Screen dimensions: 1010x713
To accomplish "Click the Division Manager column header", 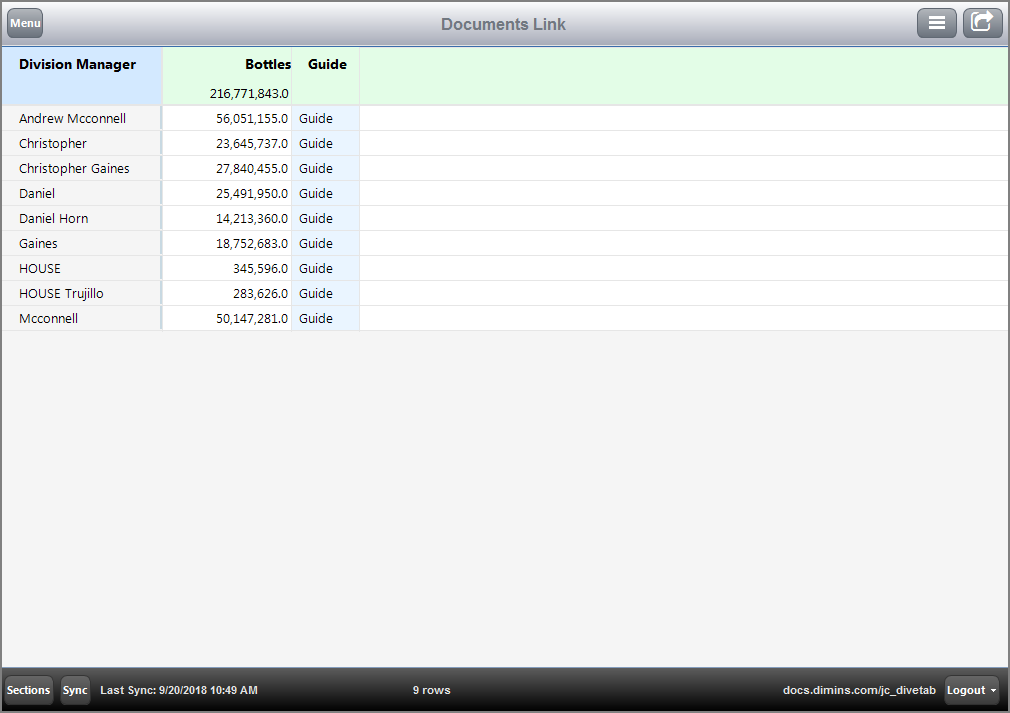I will point(77,64).
